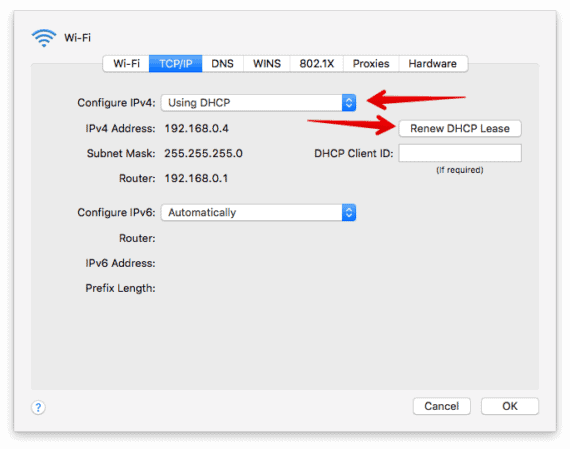Open the Configure IPv6 Automatically dropdown
The image size is (570, 449).
tap(258, 212)
